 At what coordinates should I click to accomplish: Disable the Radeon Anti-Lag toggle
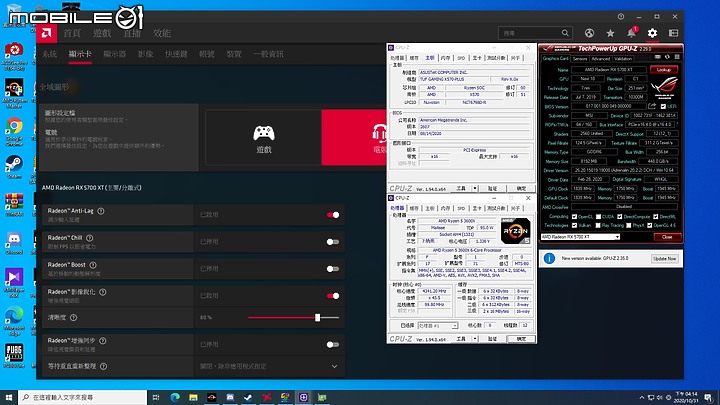[x=333, y=215]
